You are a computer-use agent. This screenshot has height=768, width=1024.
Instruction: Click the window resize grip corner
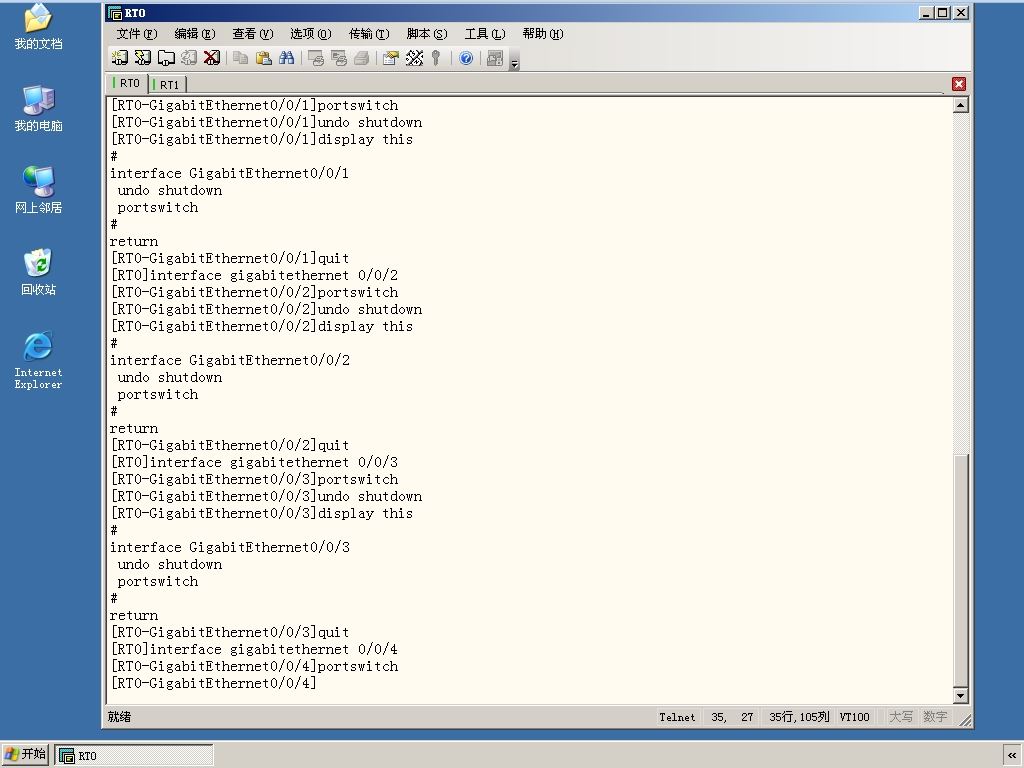pos(964,720)
